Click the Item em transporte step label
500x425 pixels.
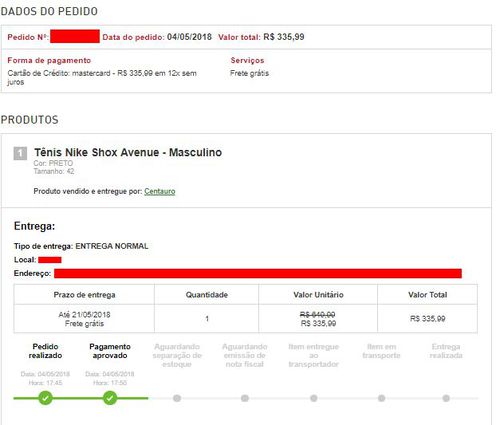coord(382,351)
